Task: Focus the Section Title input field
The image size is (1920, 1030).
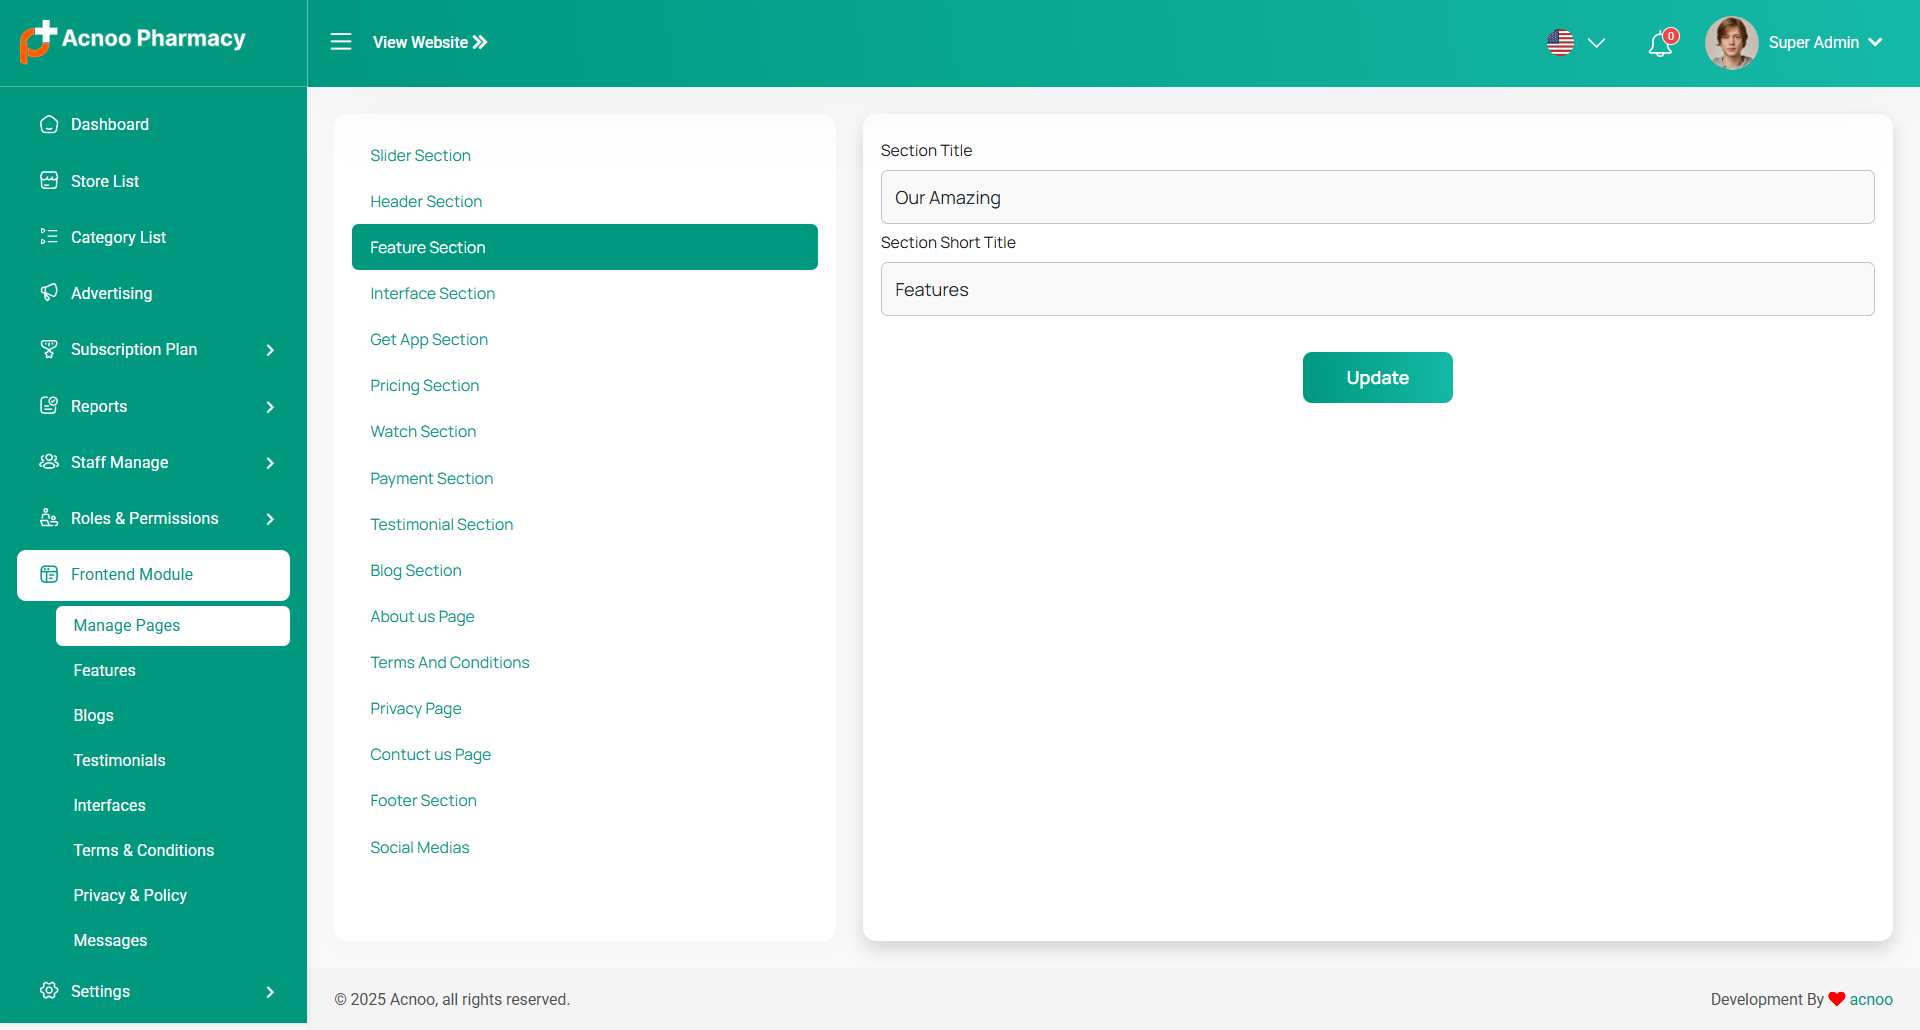Action: [x=1377, y=197]
